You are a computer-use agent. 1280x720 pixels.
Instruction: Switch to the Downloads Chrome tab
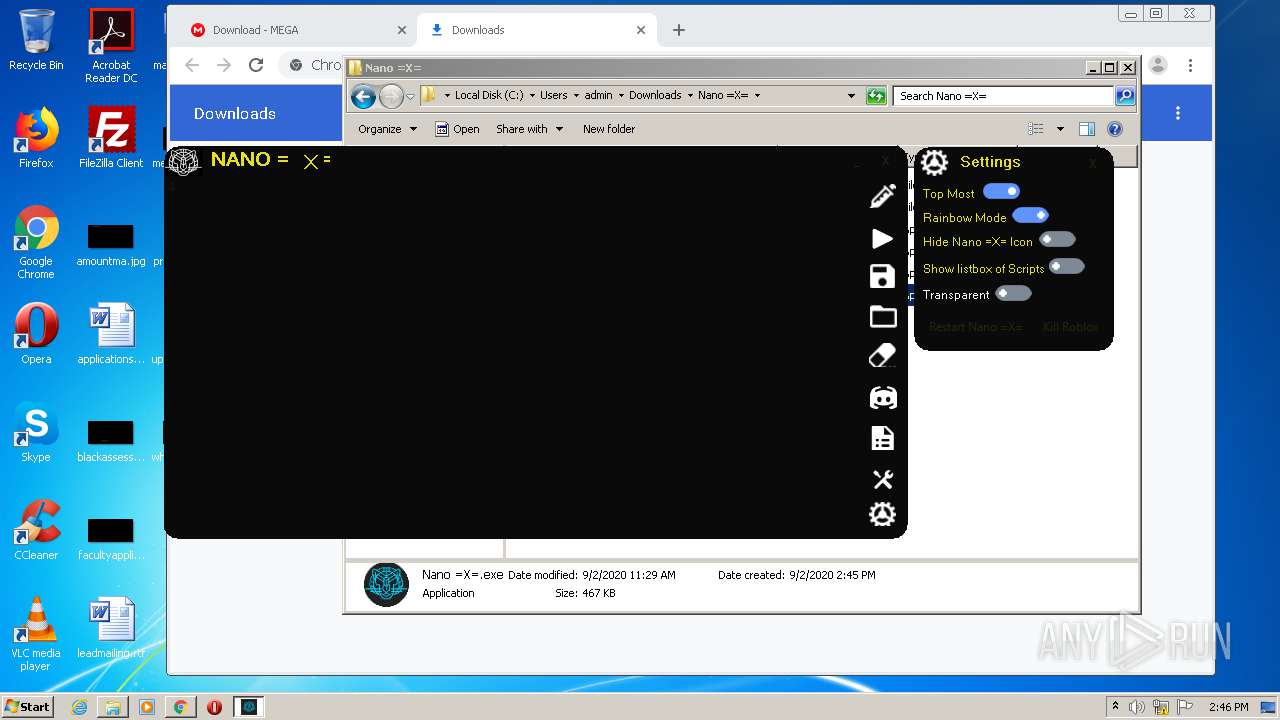pyautogui.click(x=536, y=30)
